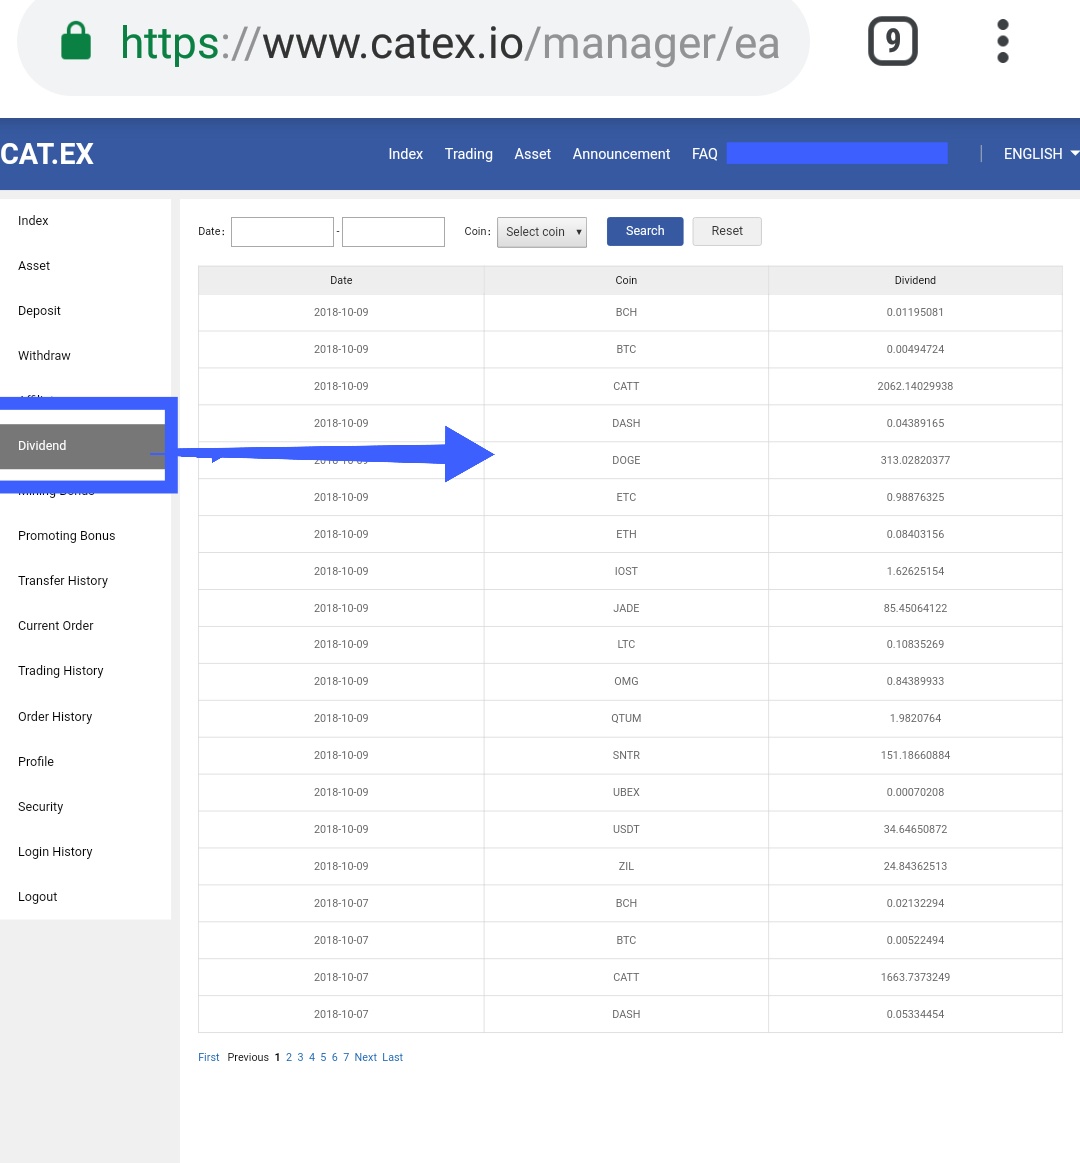Click the 2018-10-09 BCH coin cell
Viewport: 1080px width, 1163px height.
[626, 312]
